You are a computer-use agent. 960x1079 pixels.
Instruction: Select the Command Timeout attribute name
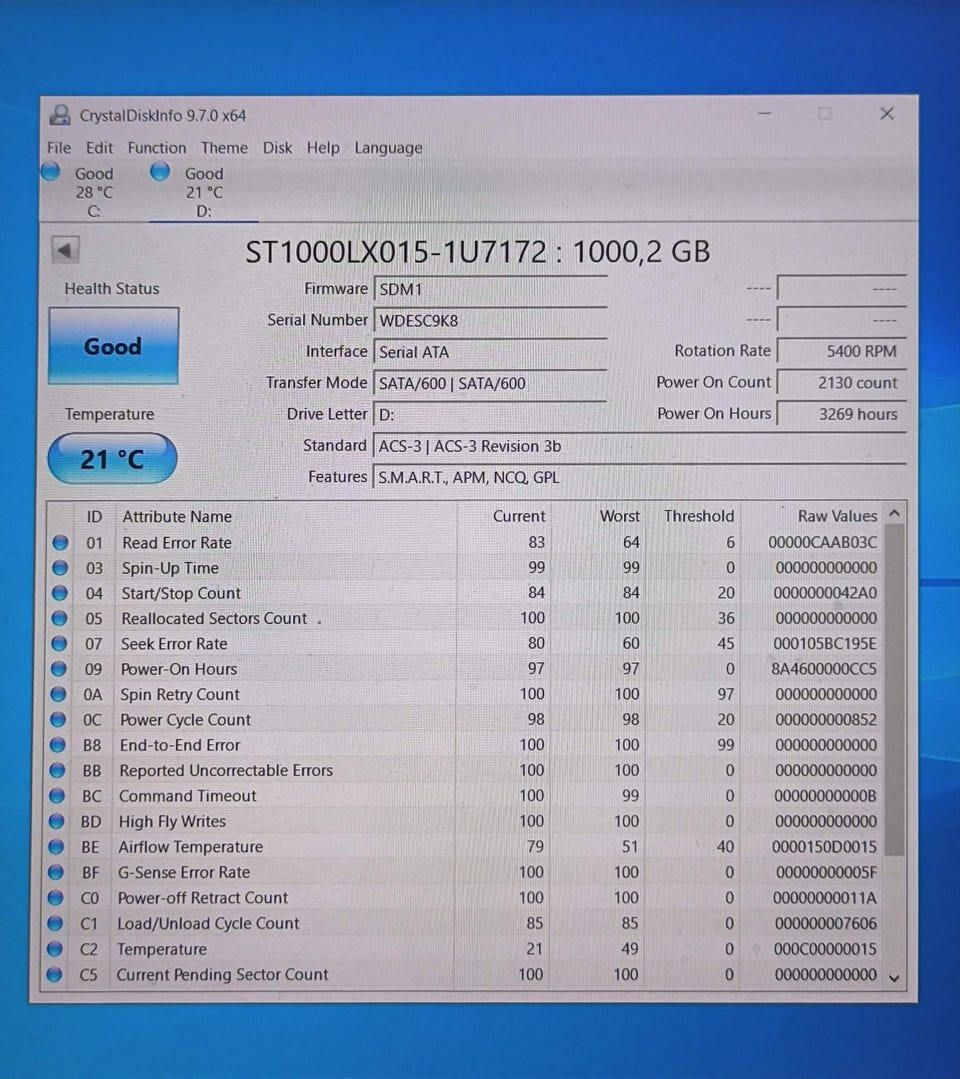coord(187,796)
